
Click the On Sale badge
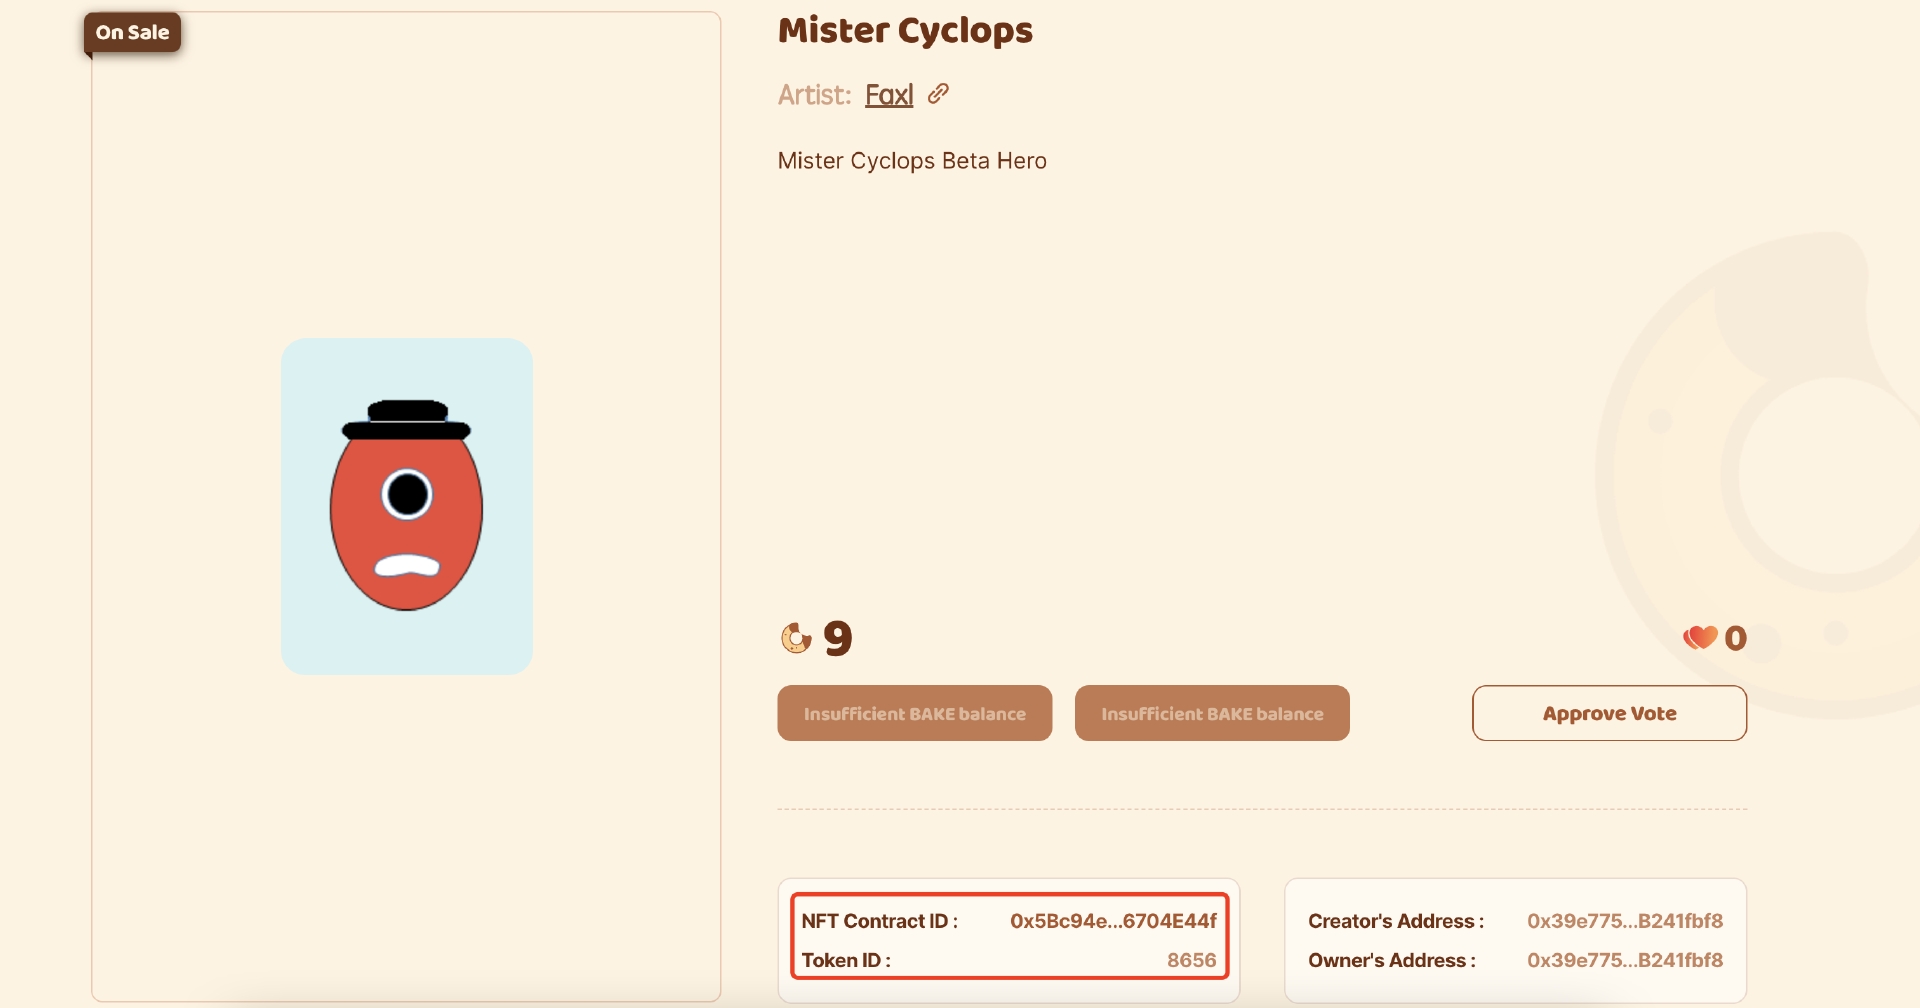tap(132, 32)
